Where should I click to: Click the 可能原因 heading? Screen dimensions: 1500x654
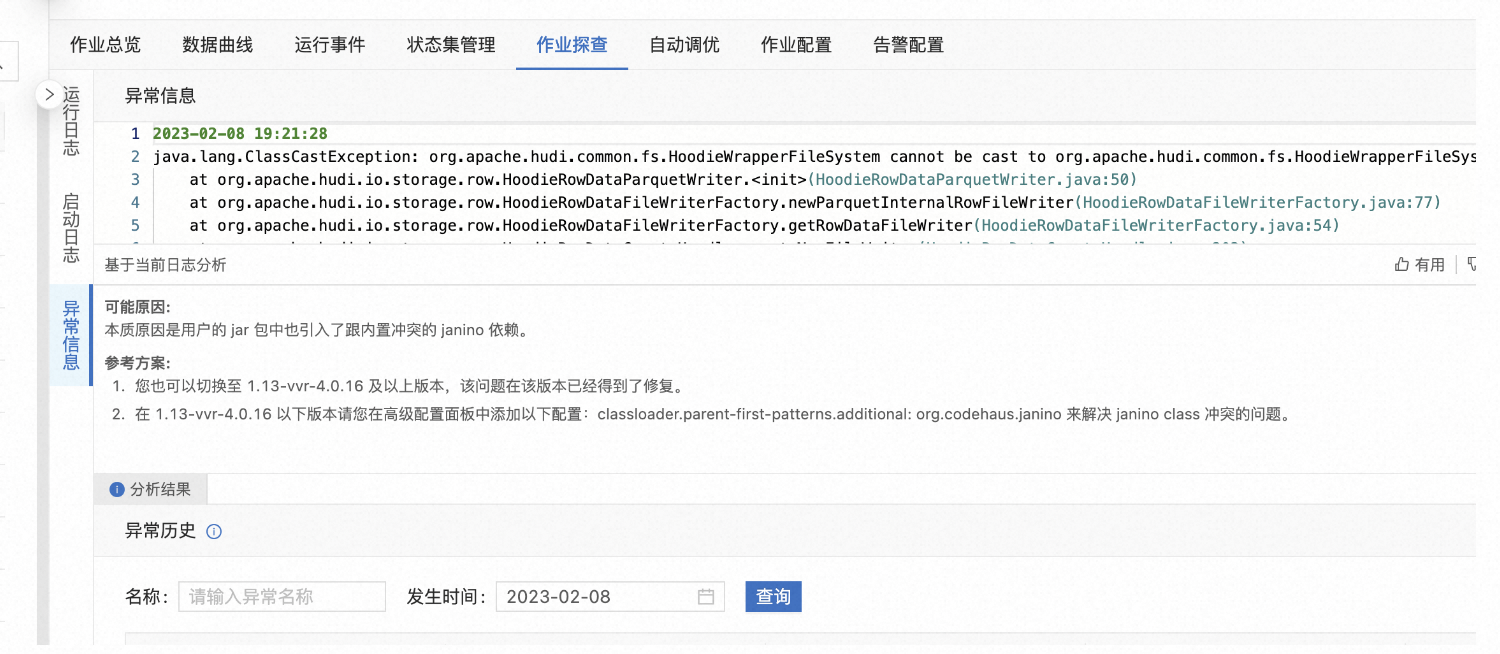point(137,308)
